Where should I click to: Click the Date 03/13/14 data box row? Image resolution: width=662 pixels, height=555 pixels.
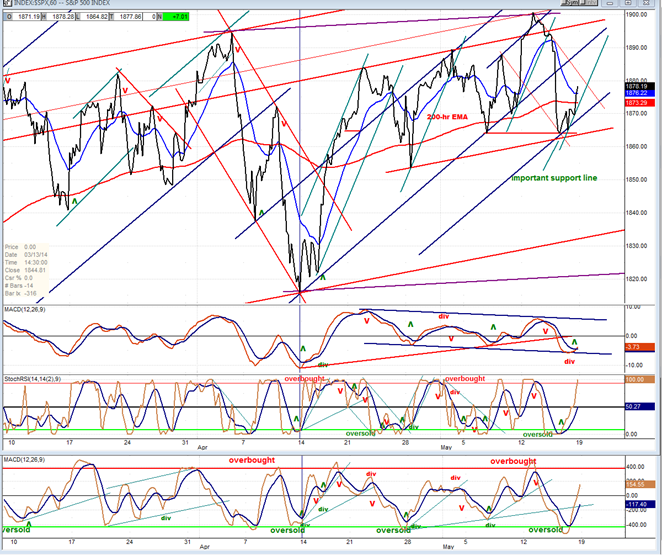pos(26,255)
